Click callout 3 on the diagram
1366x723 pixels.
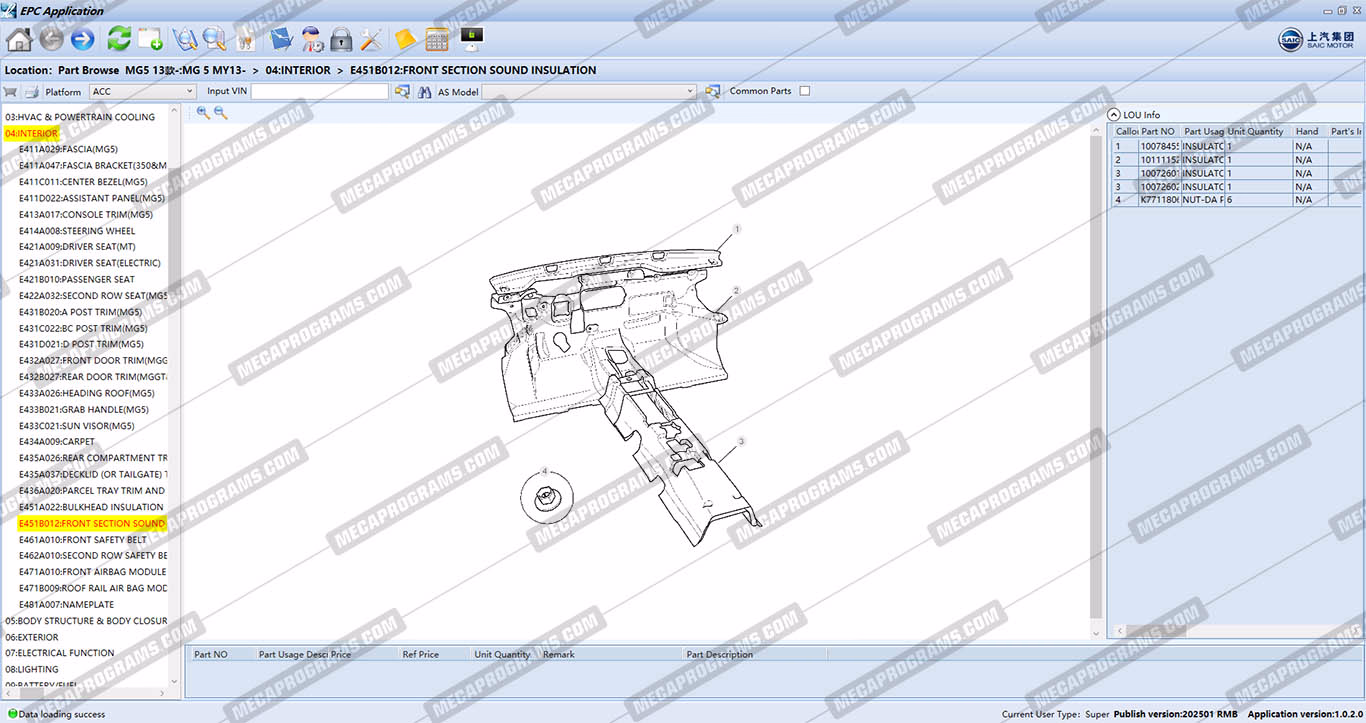coord(741,441)
